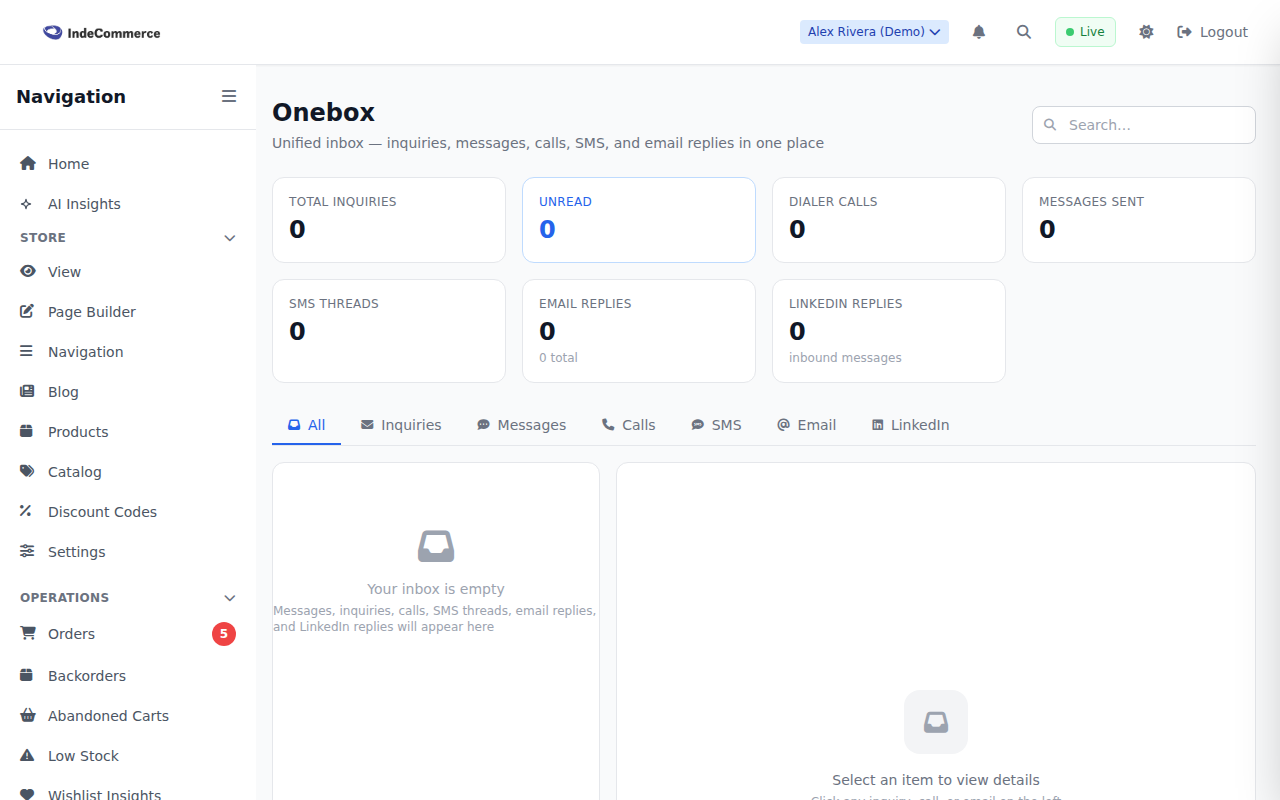Click the details pane inbox icon
Screen dimensions: 1280x800
(x=936, y=722)
